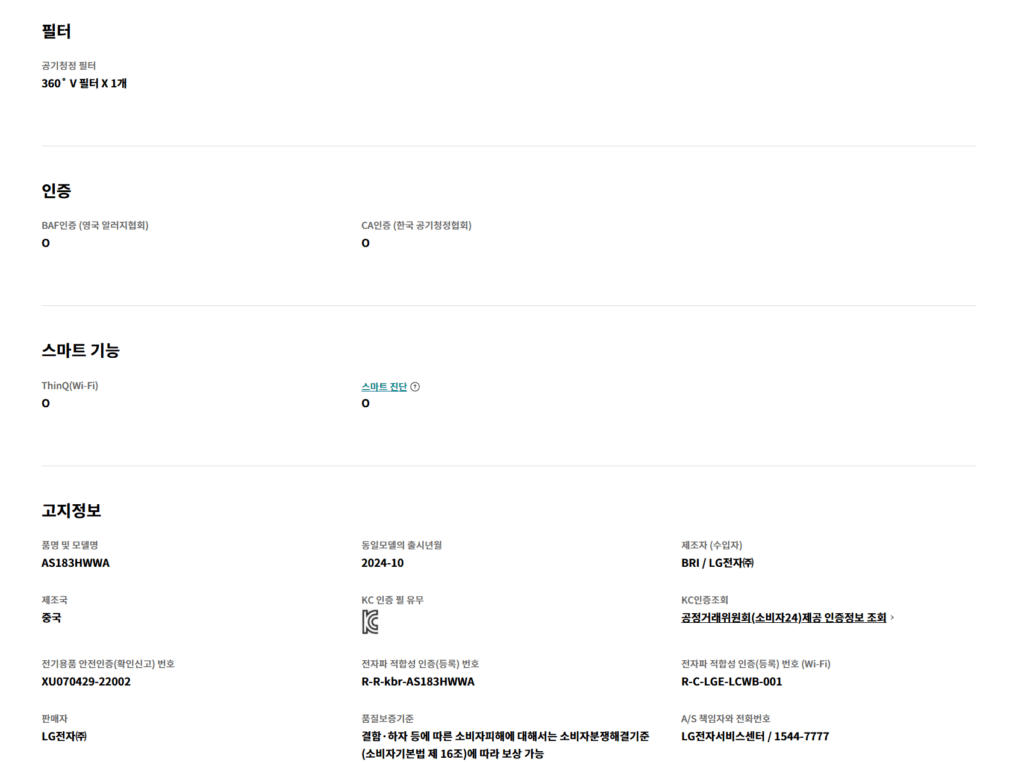
Task: Select registration number R-R-kbr-AS183HWWA
Action: pos(417,682)
